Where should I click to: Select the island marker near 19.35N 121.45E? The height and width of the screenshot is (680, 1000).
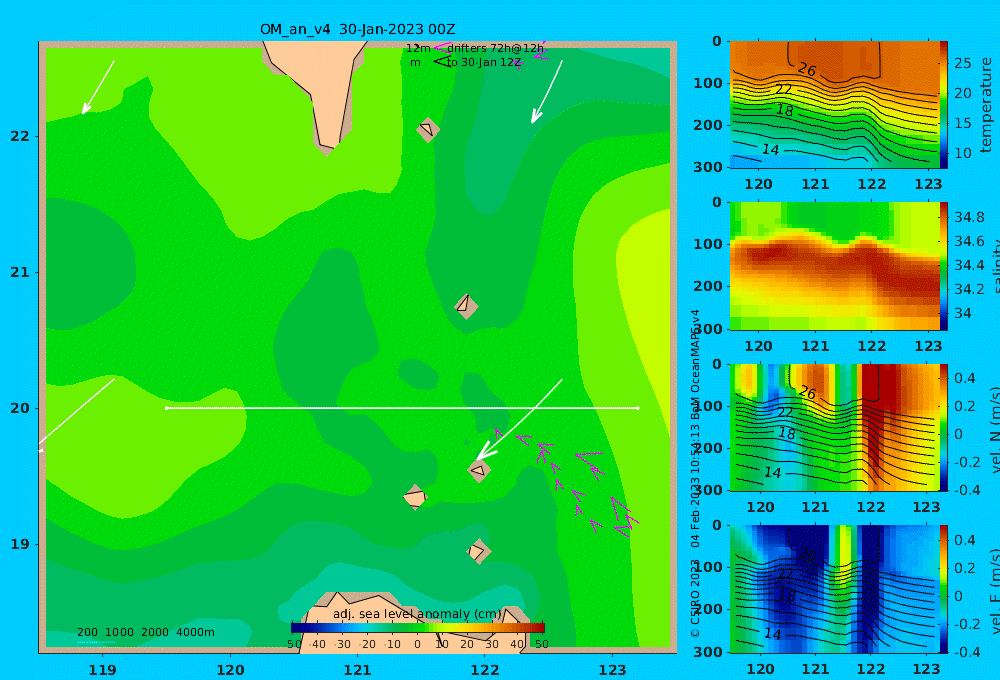415,497
